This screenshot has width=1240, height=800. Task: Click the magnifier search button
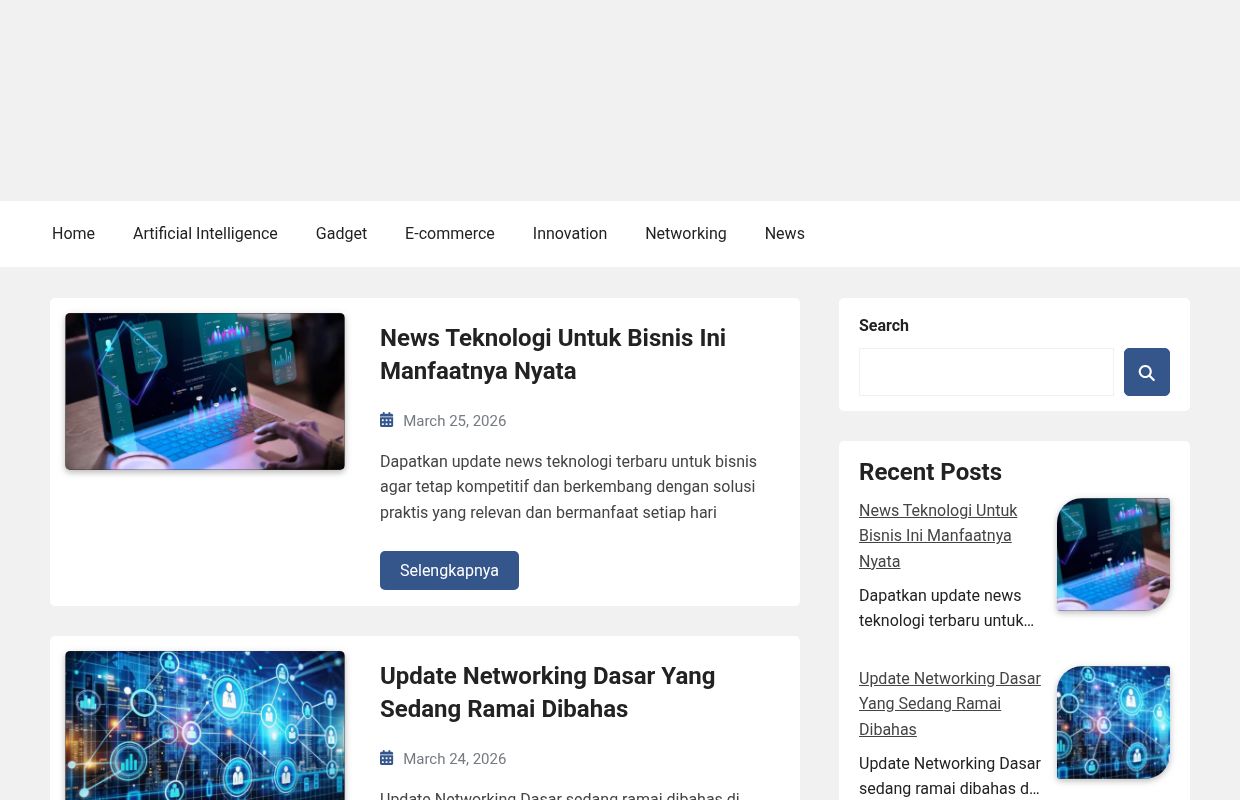[1146, 372]
